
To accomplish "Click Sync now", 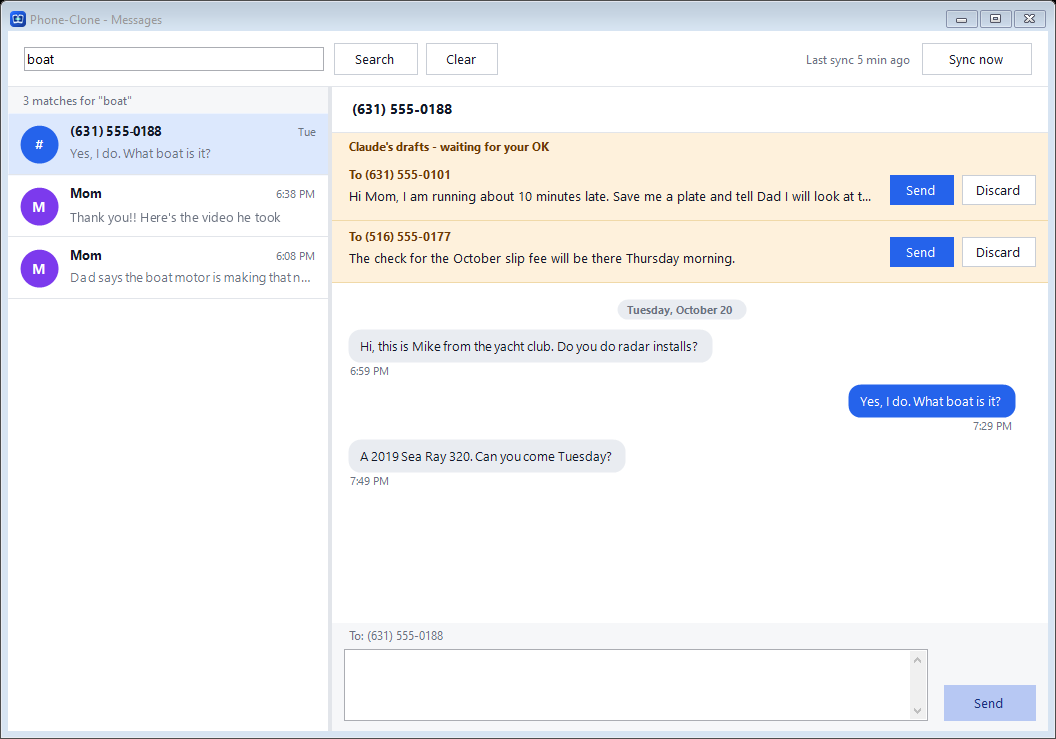I will (x=976, y=59).
